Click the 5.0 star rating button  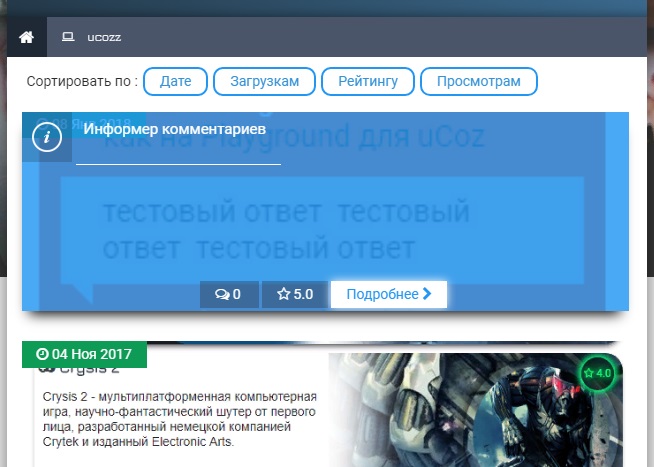point(294,294)
